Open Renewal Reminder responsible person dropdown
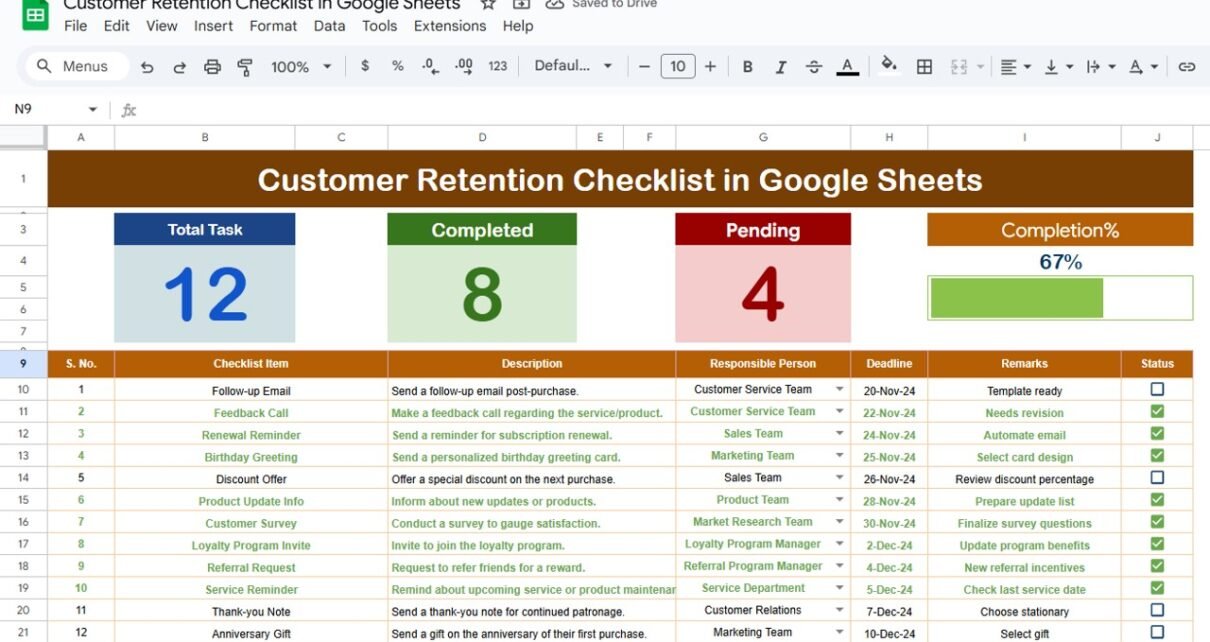 pyautogui.click(x=840, y=434)
